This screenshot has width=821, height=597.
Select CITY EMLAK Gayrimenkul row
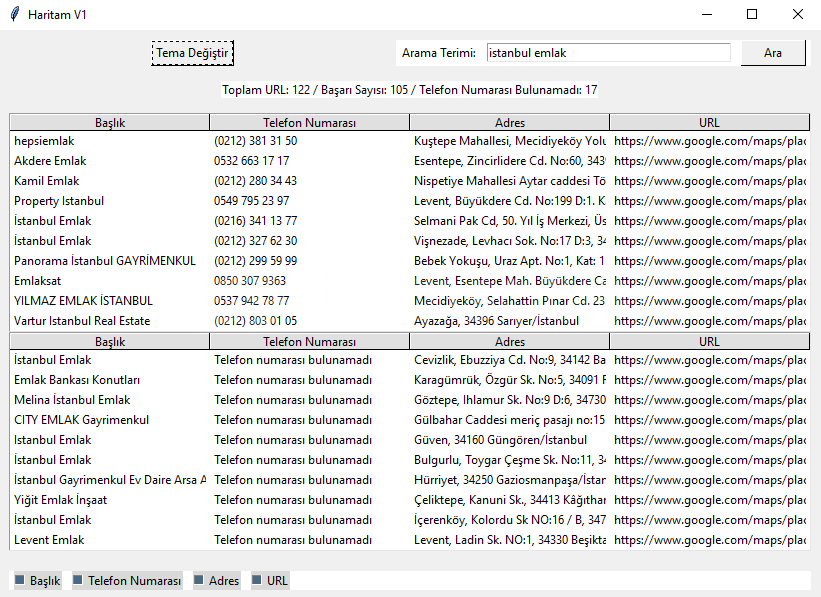point(409,419)
